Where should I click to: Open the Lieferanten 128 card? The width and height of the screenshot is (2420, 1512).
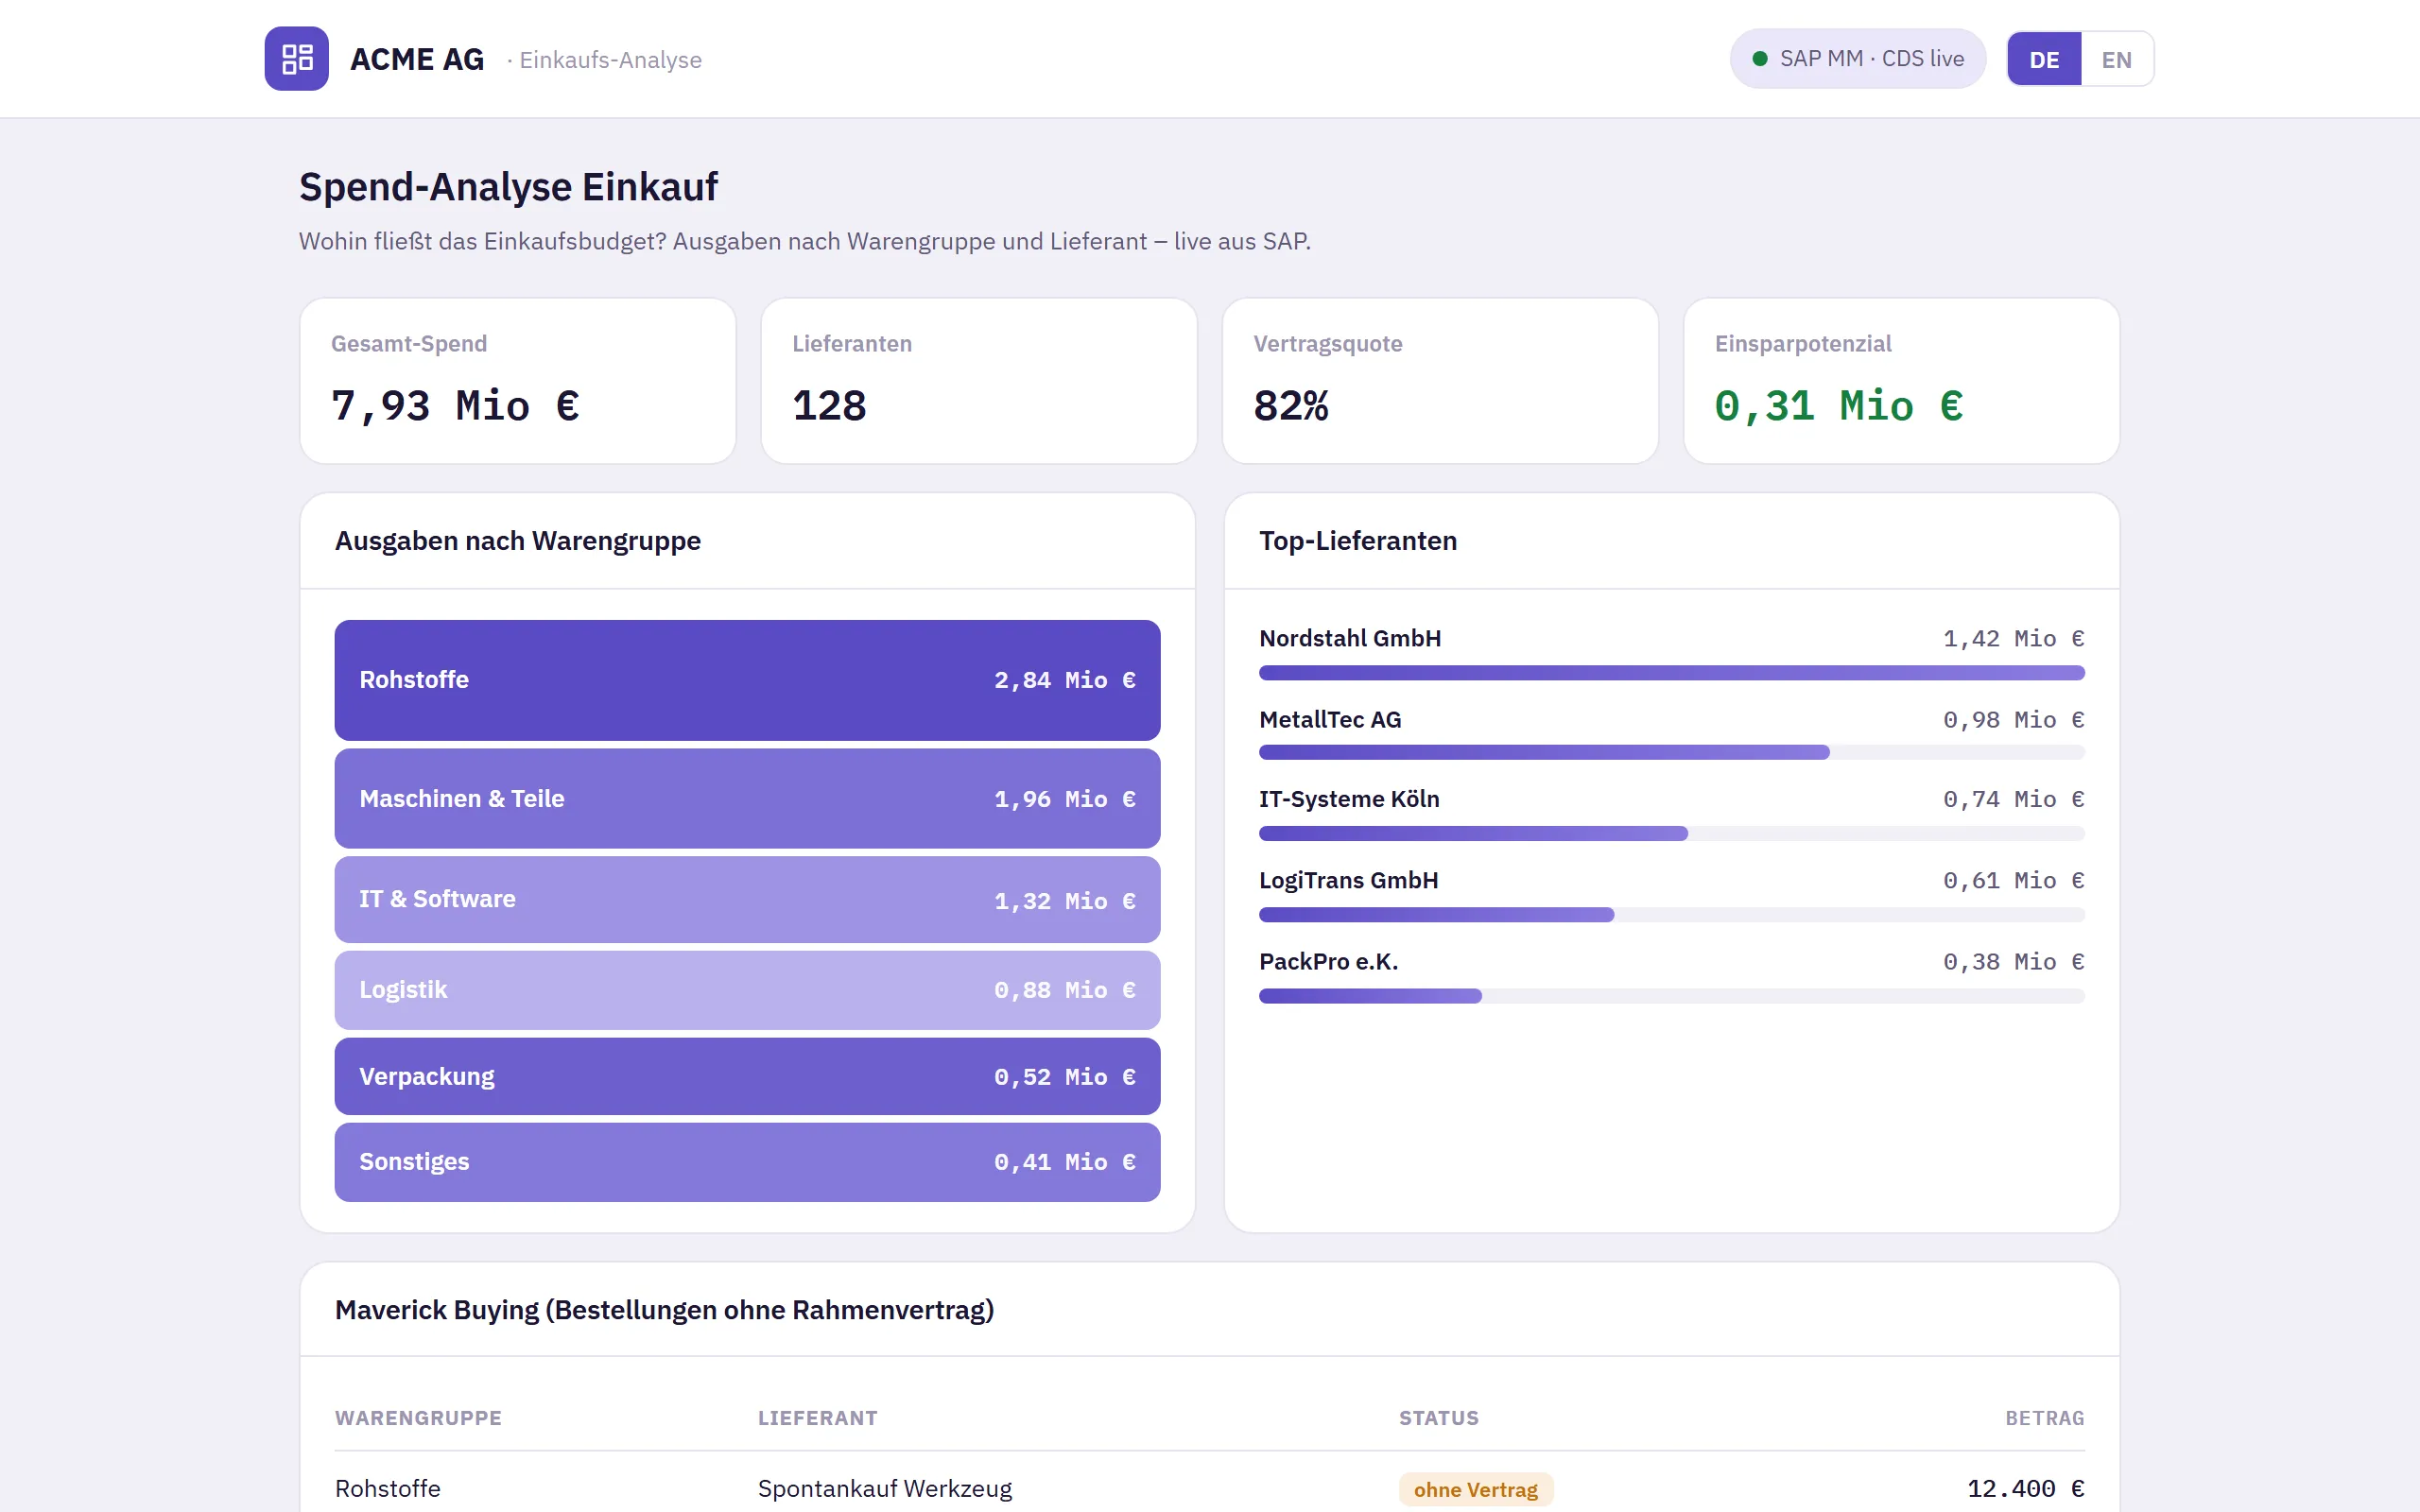point(979,381)
